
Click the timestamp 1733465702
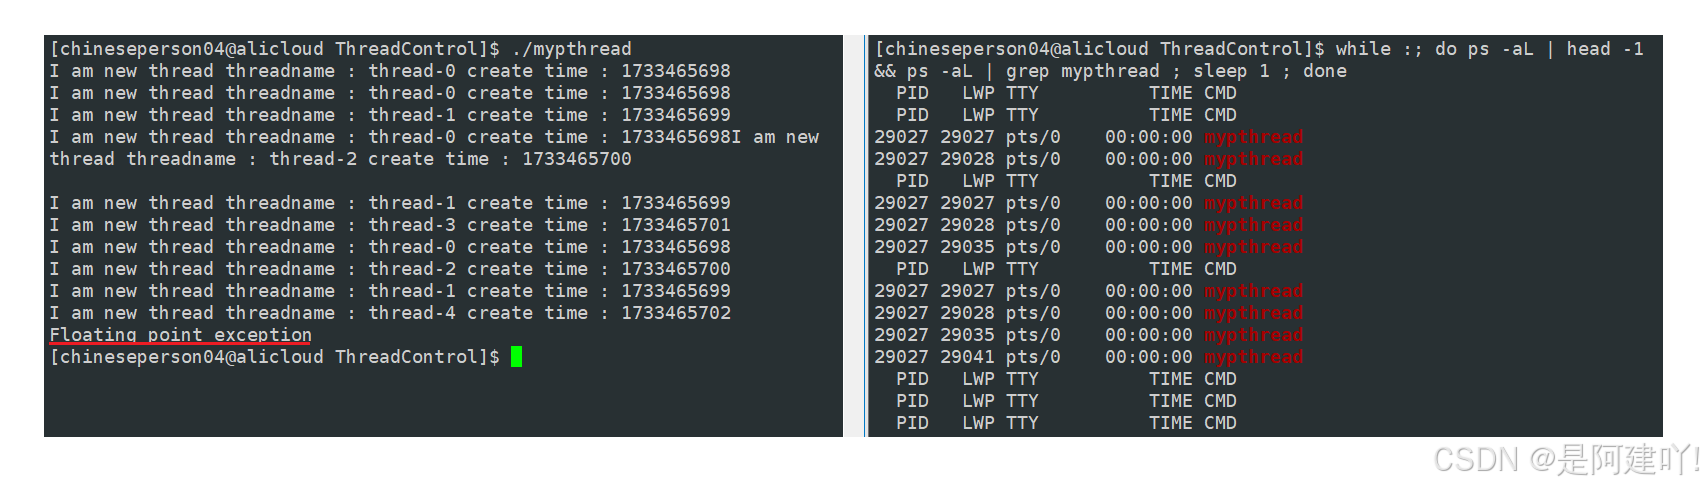point(676,313)
